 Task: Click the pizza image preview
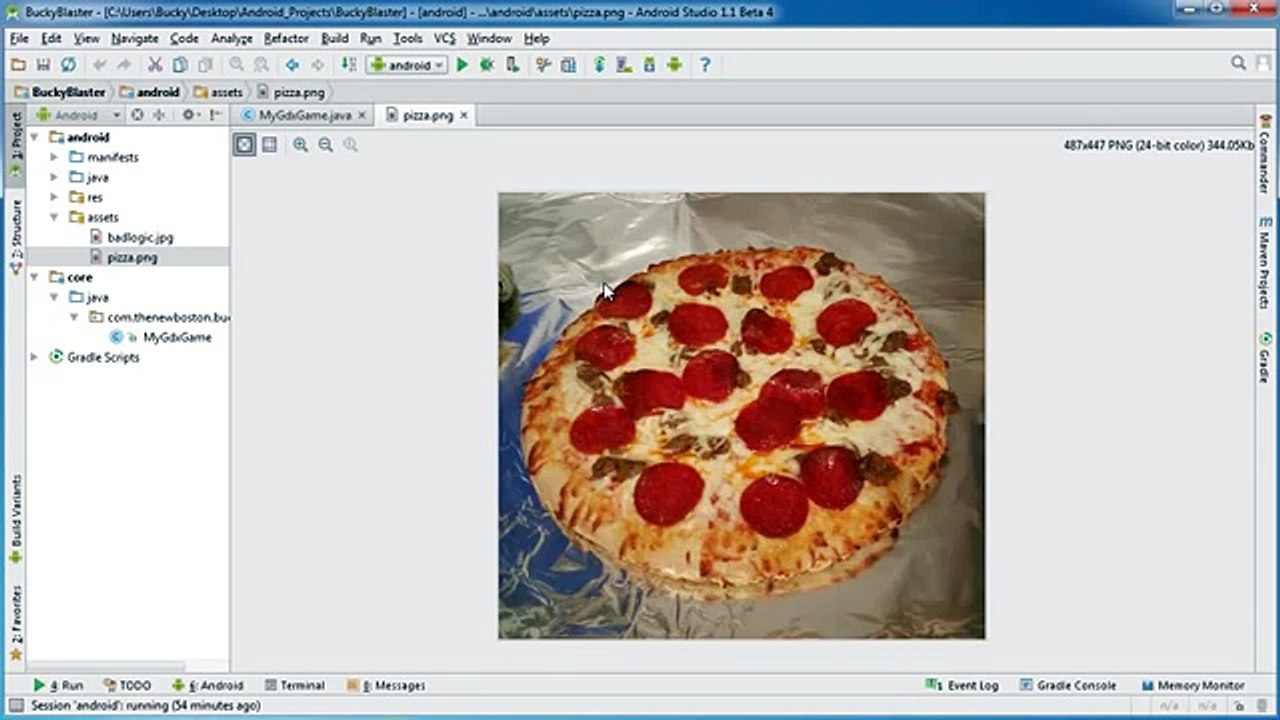pyautogui.click(x=741, y=416)
